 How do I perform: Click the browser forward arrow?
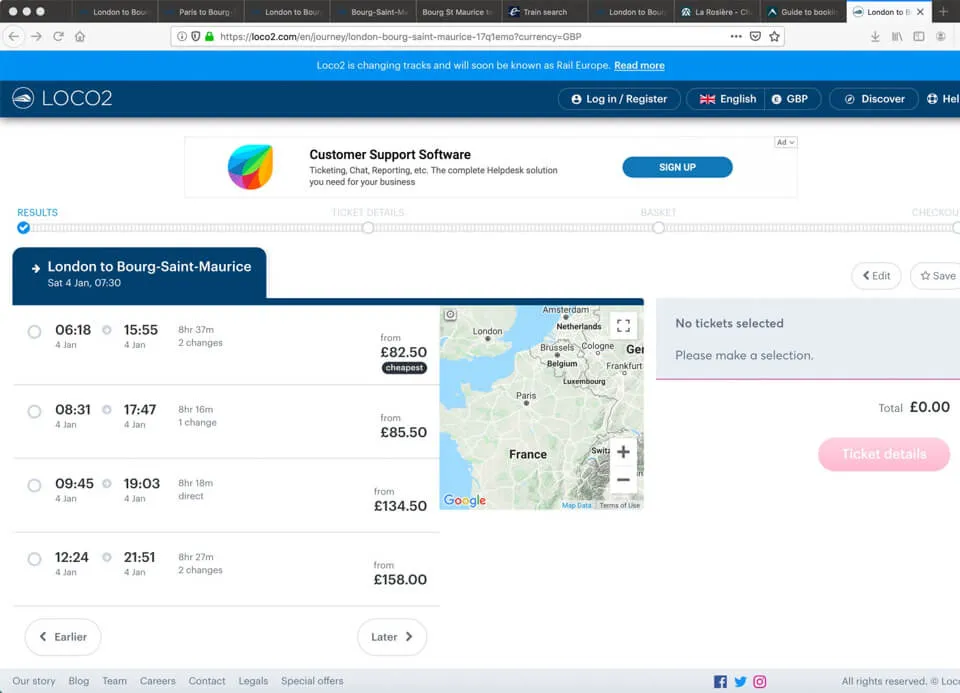36,37
